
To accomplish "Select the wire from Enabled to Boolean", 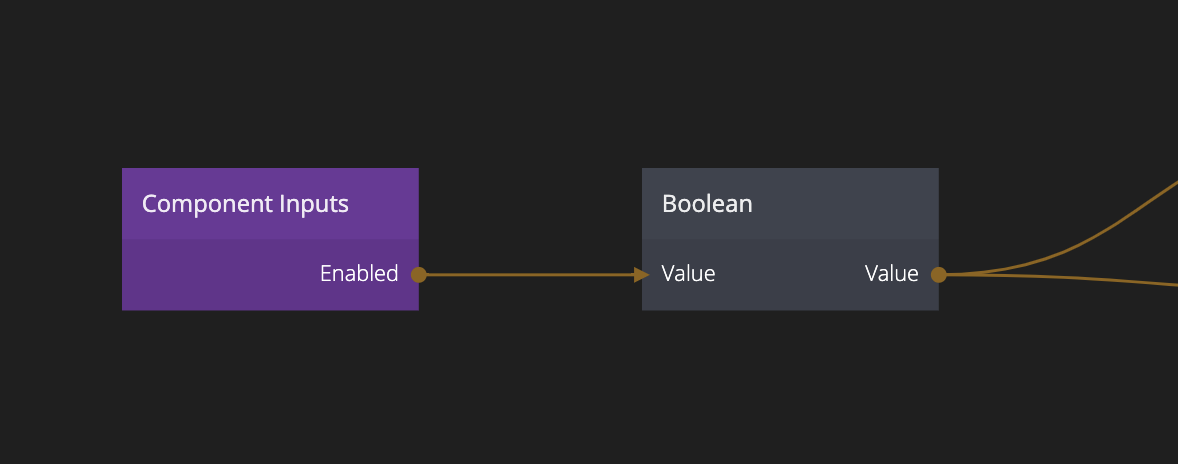I will pyautogui.click(x=530, y=275).
